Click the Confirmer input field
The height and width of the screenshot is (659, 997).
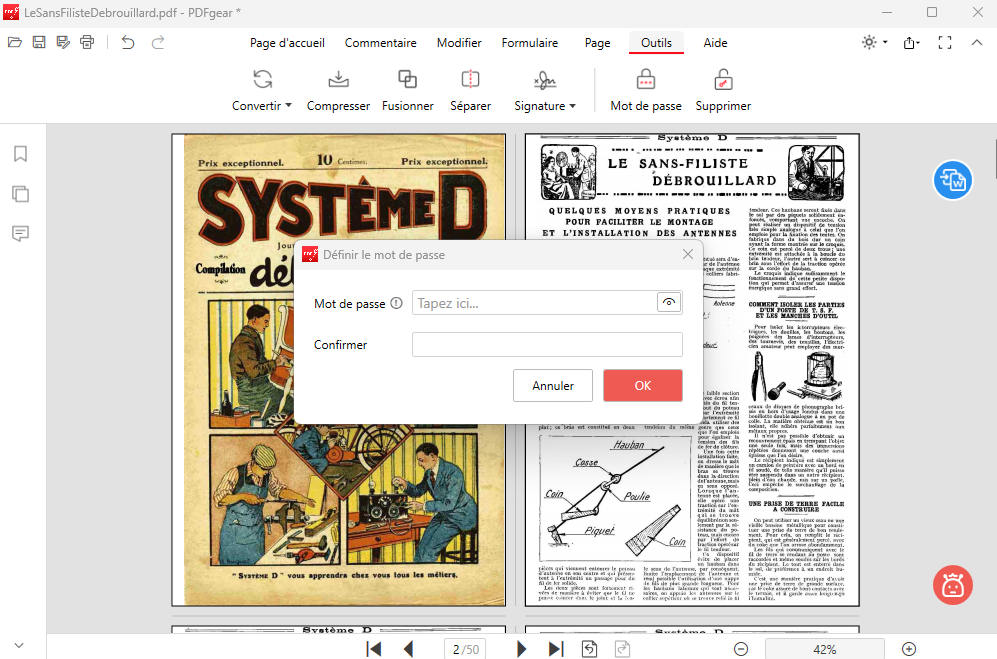coord(547,344)
